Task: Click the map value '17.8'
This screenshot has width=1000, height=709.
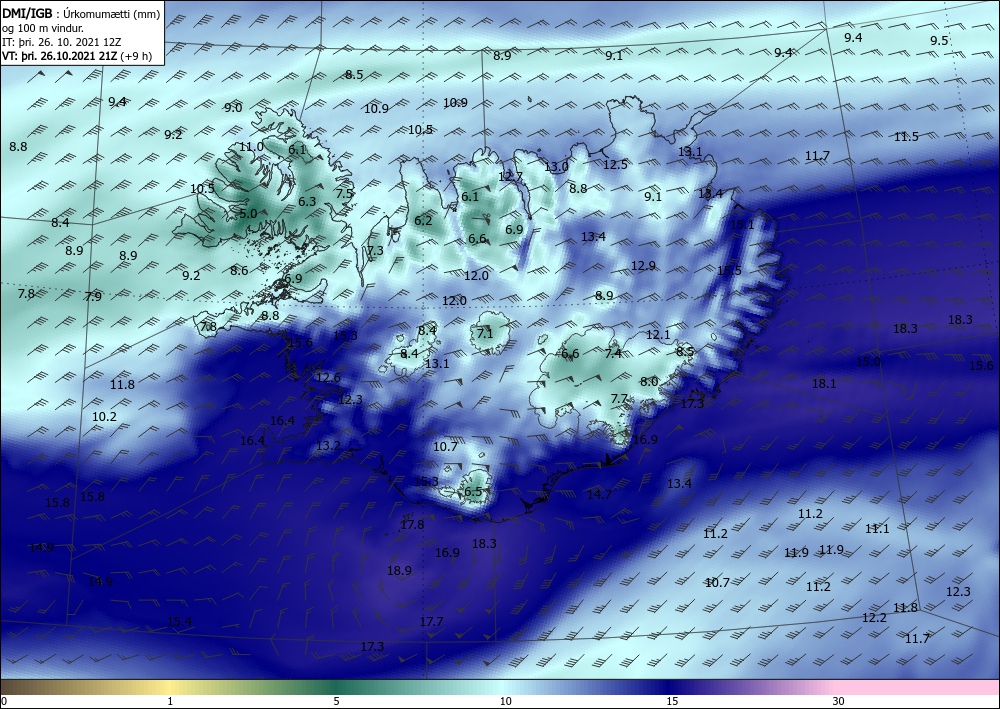Action: 412,525
